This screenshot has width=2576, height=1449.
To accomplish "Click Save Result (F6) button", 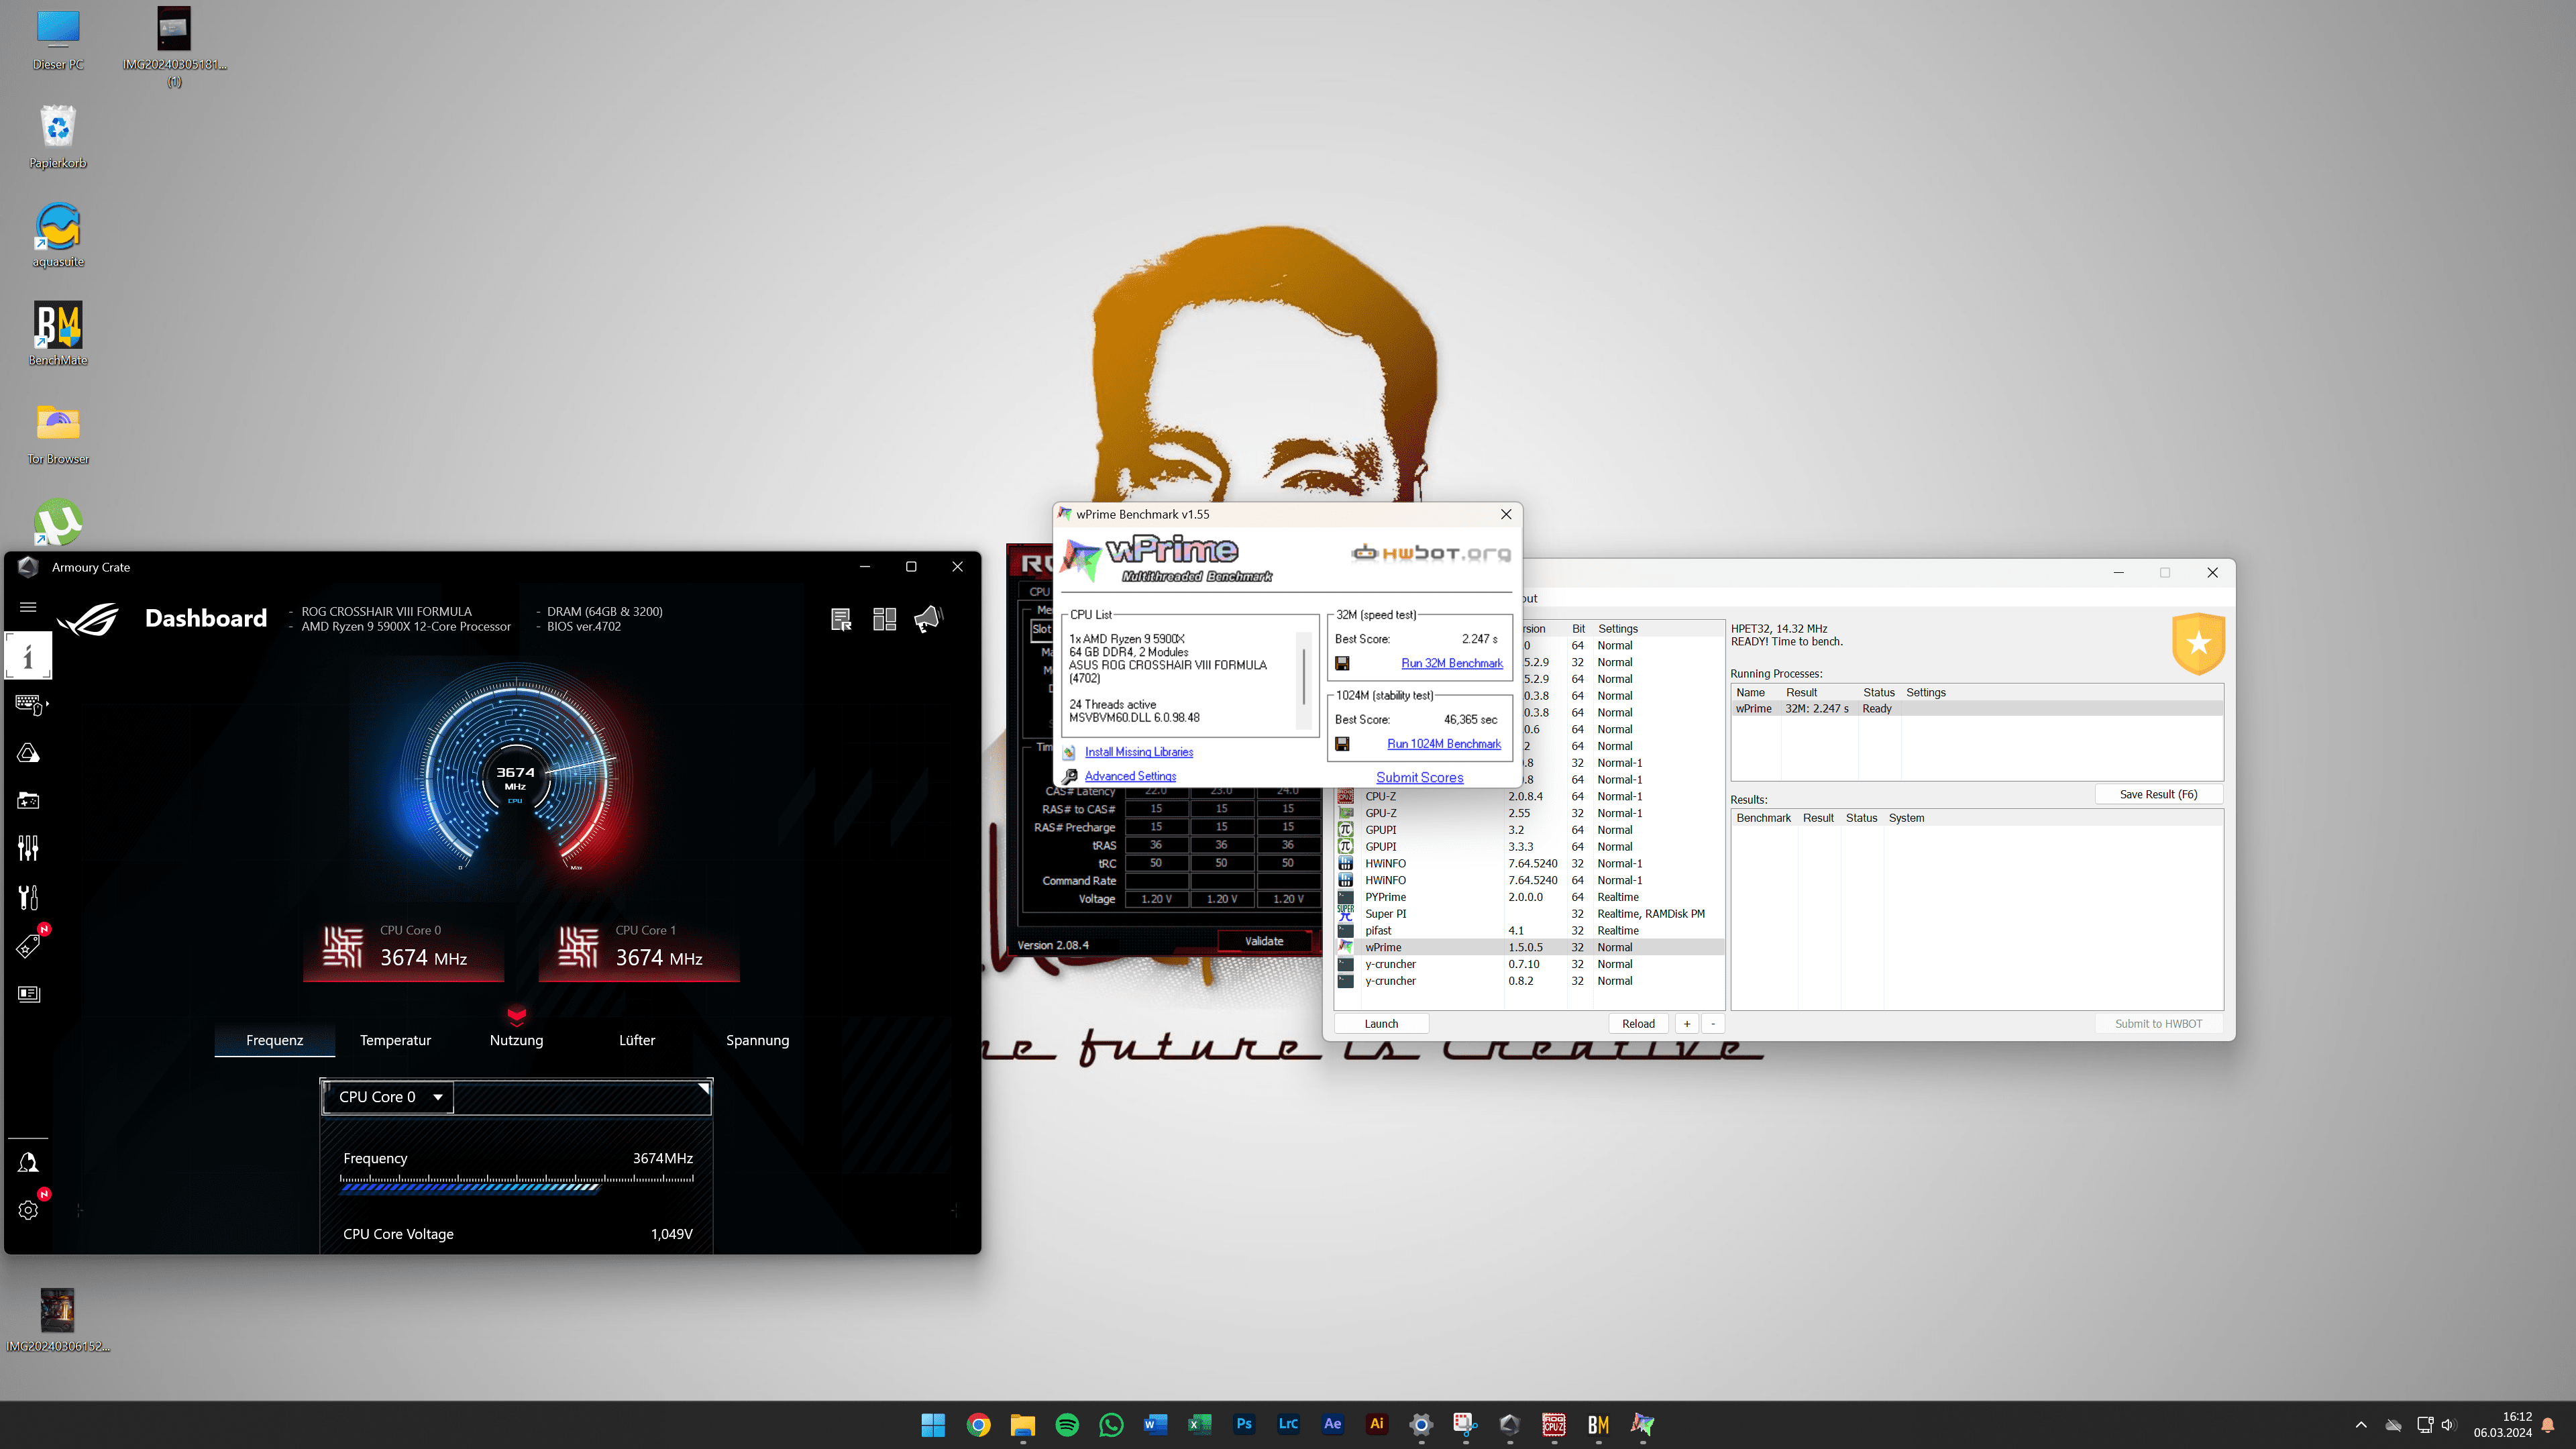I will pyautogui.click(x=2158, y=795).
